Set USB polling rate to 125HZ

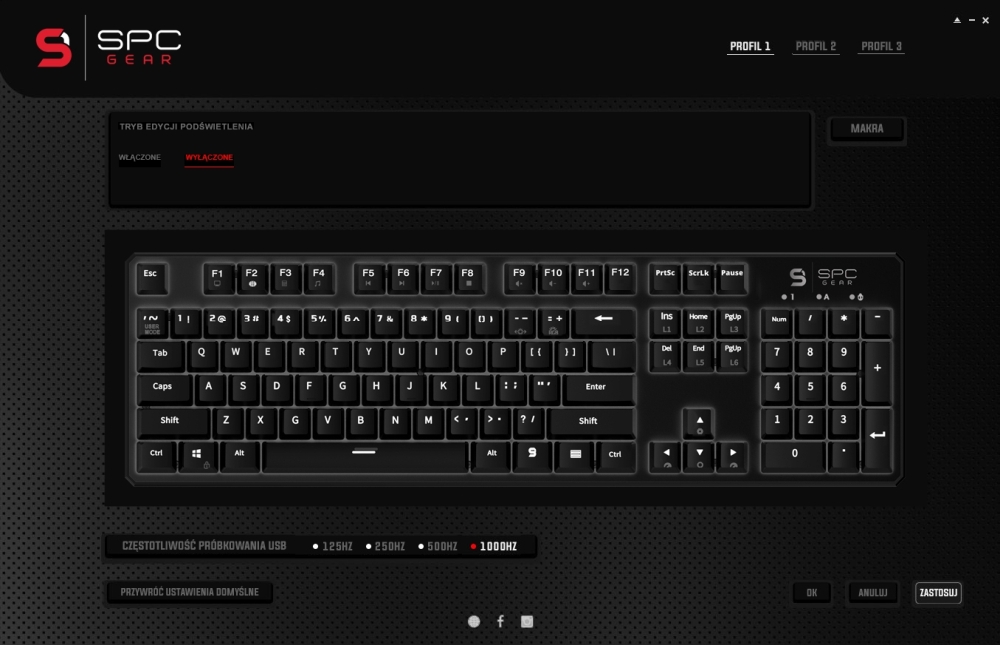point(332,547)
